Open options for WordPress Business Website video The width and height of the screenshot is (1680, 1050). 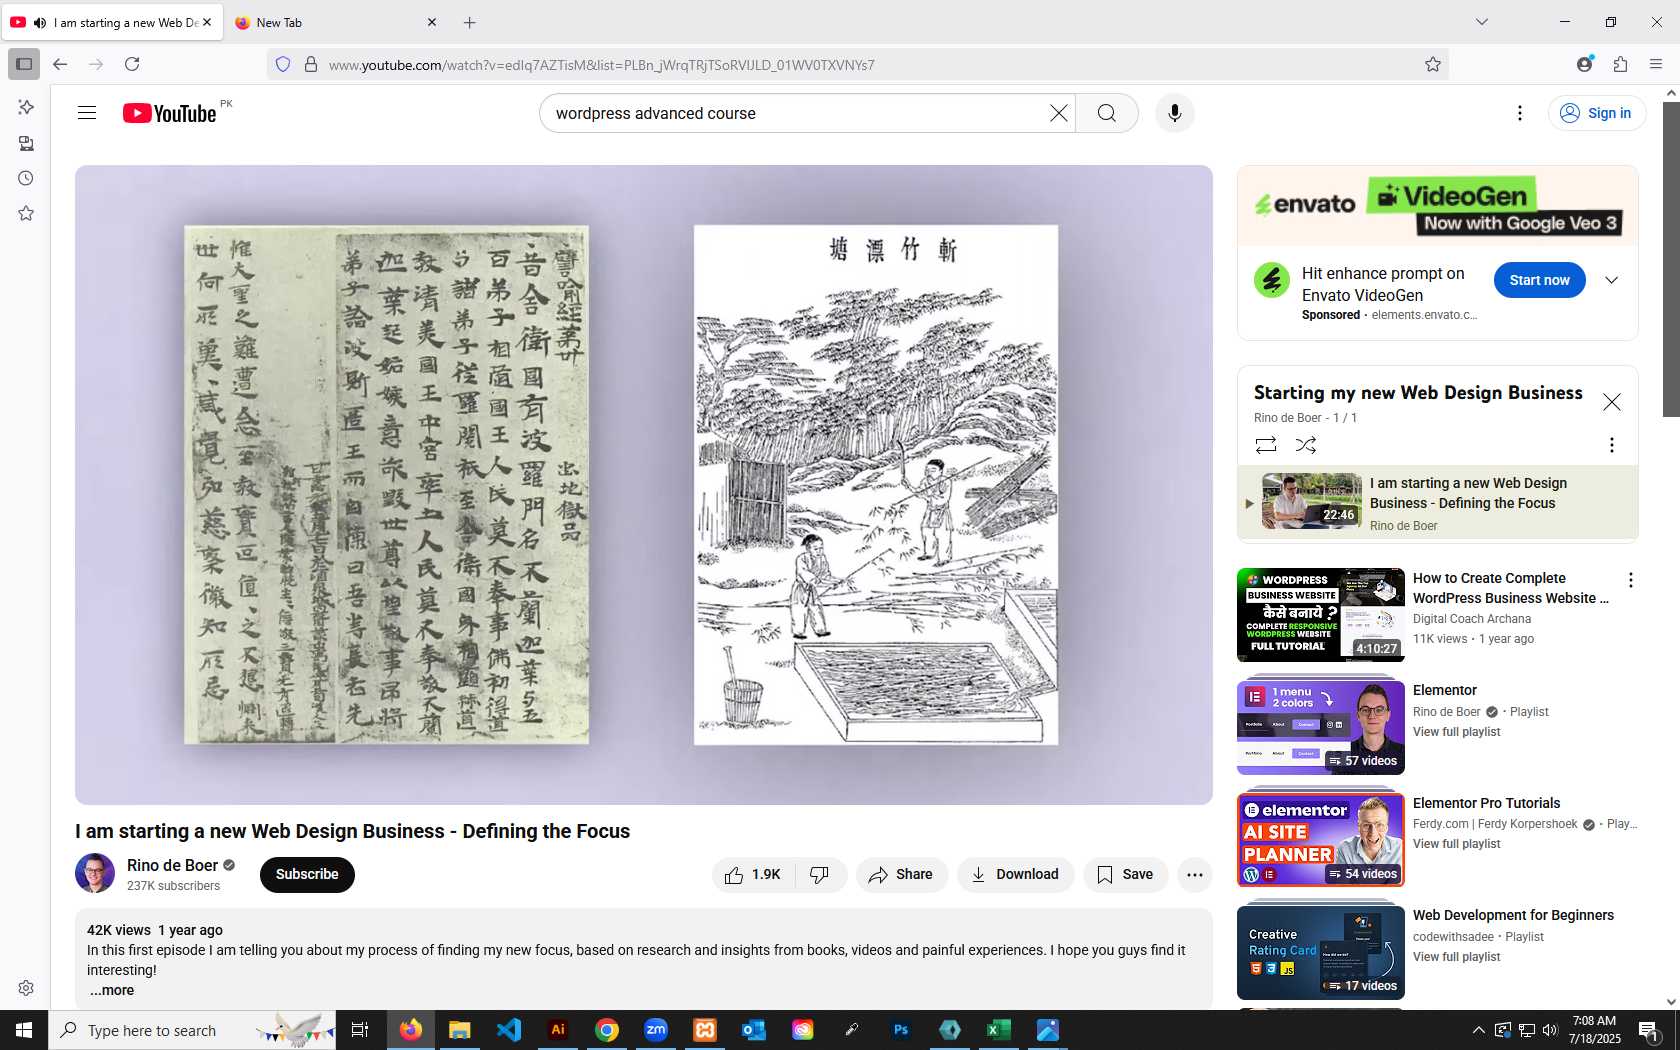pyautogui.click(x=1630, y=580)
